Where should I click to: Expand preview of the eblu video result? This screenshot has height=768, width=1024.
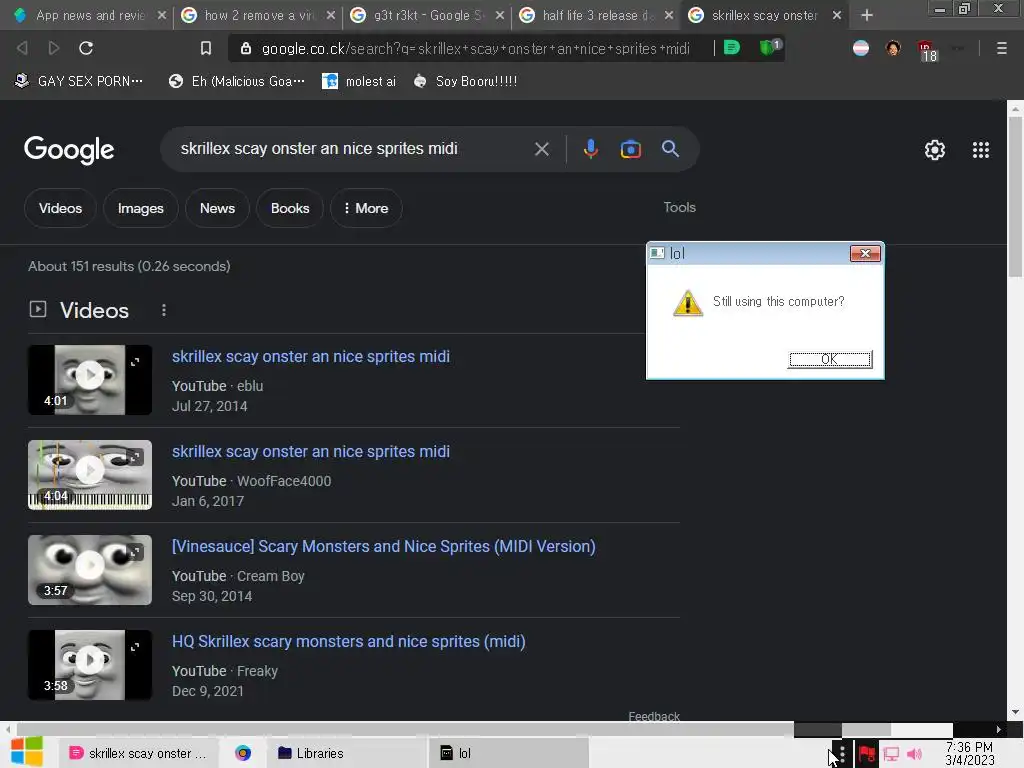[135, 362]
